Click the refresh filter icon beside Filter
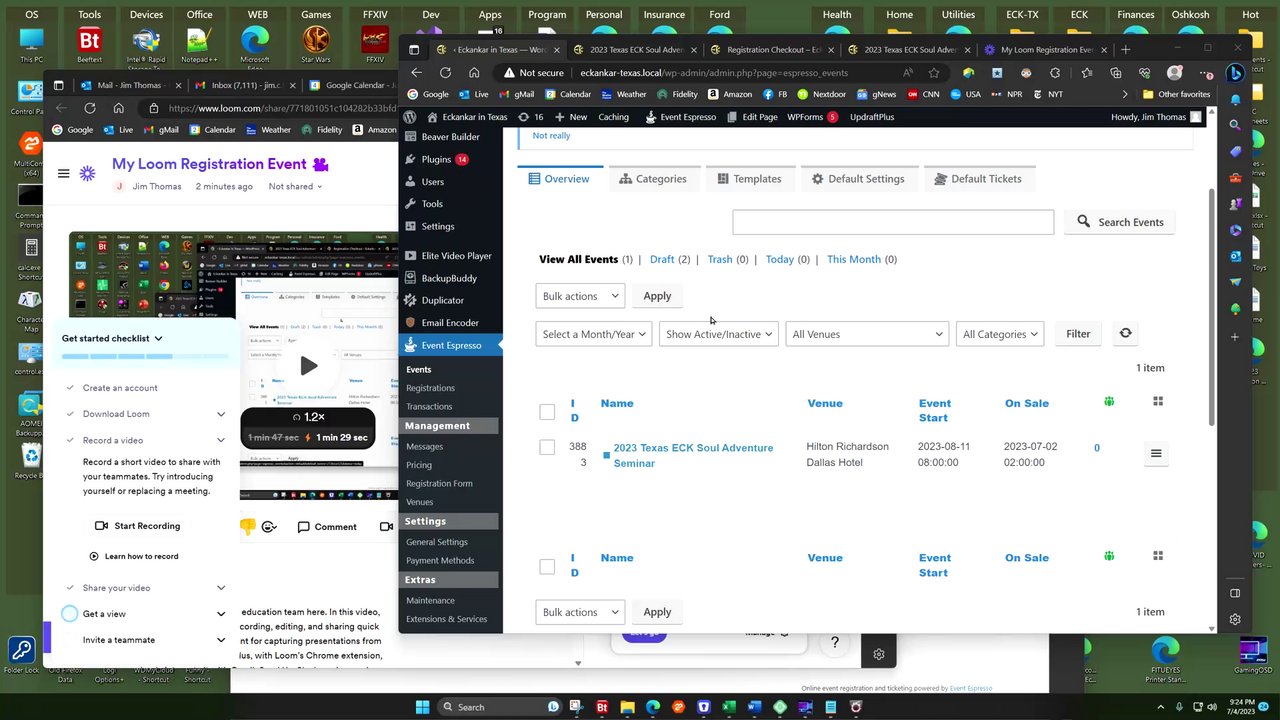The height and width of the screenshot is (720, 1280). coord(1125,333)
